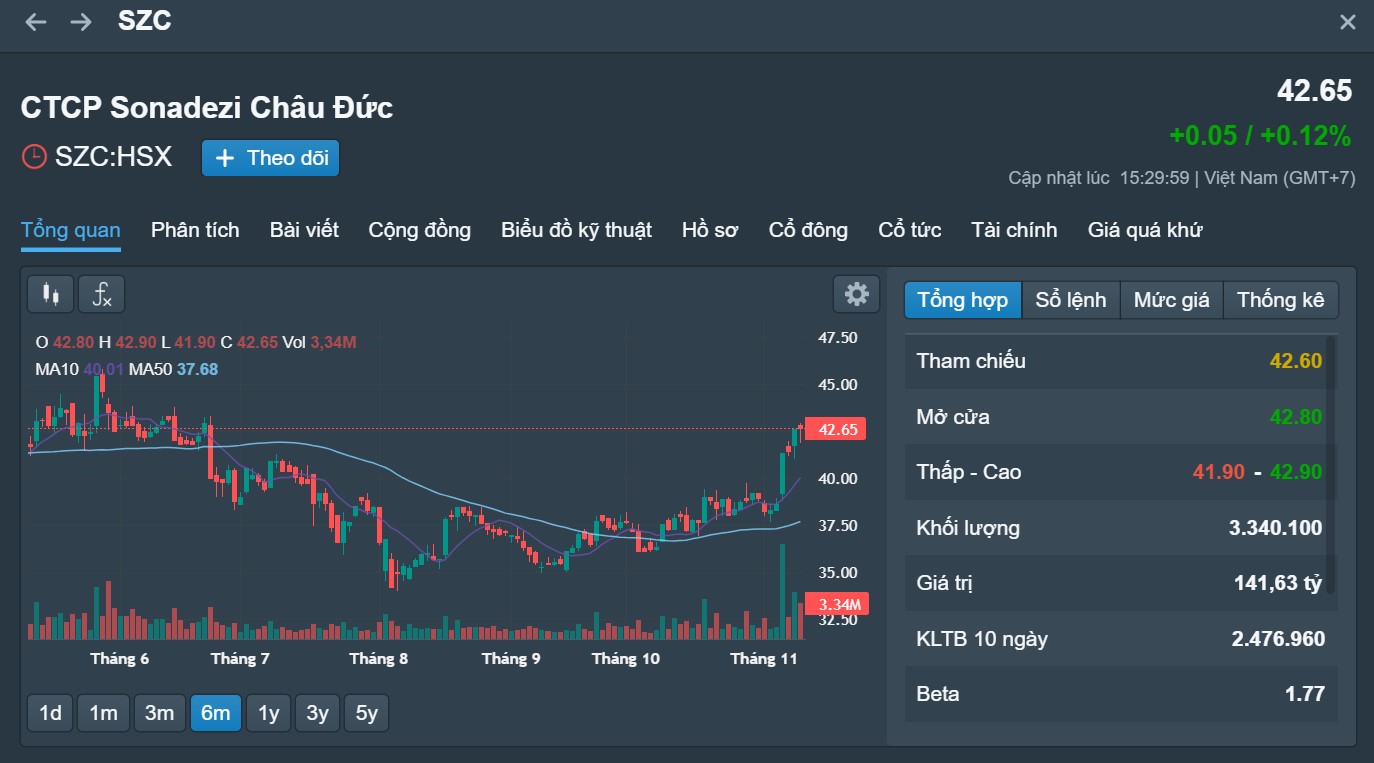Click the company name CTCP Sonadezi Châu Đức
Image resolution: width=1374 pixels, height=763 pixels.
(x=207, y=107)
